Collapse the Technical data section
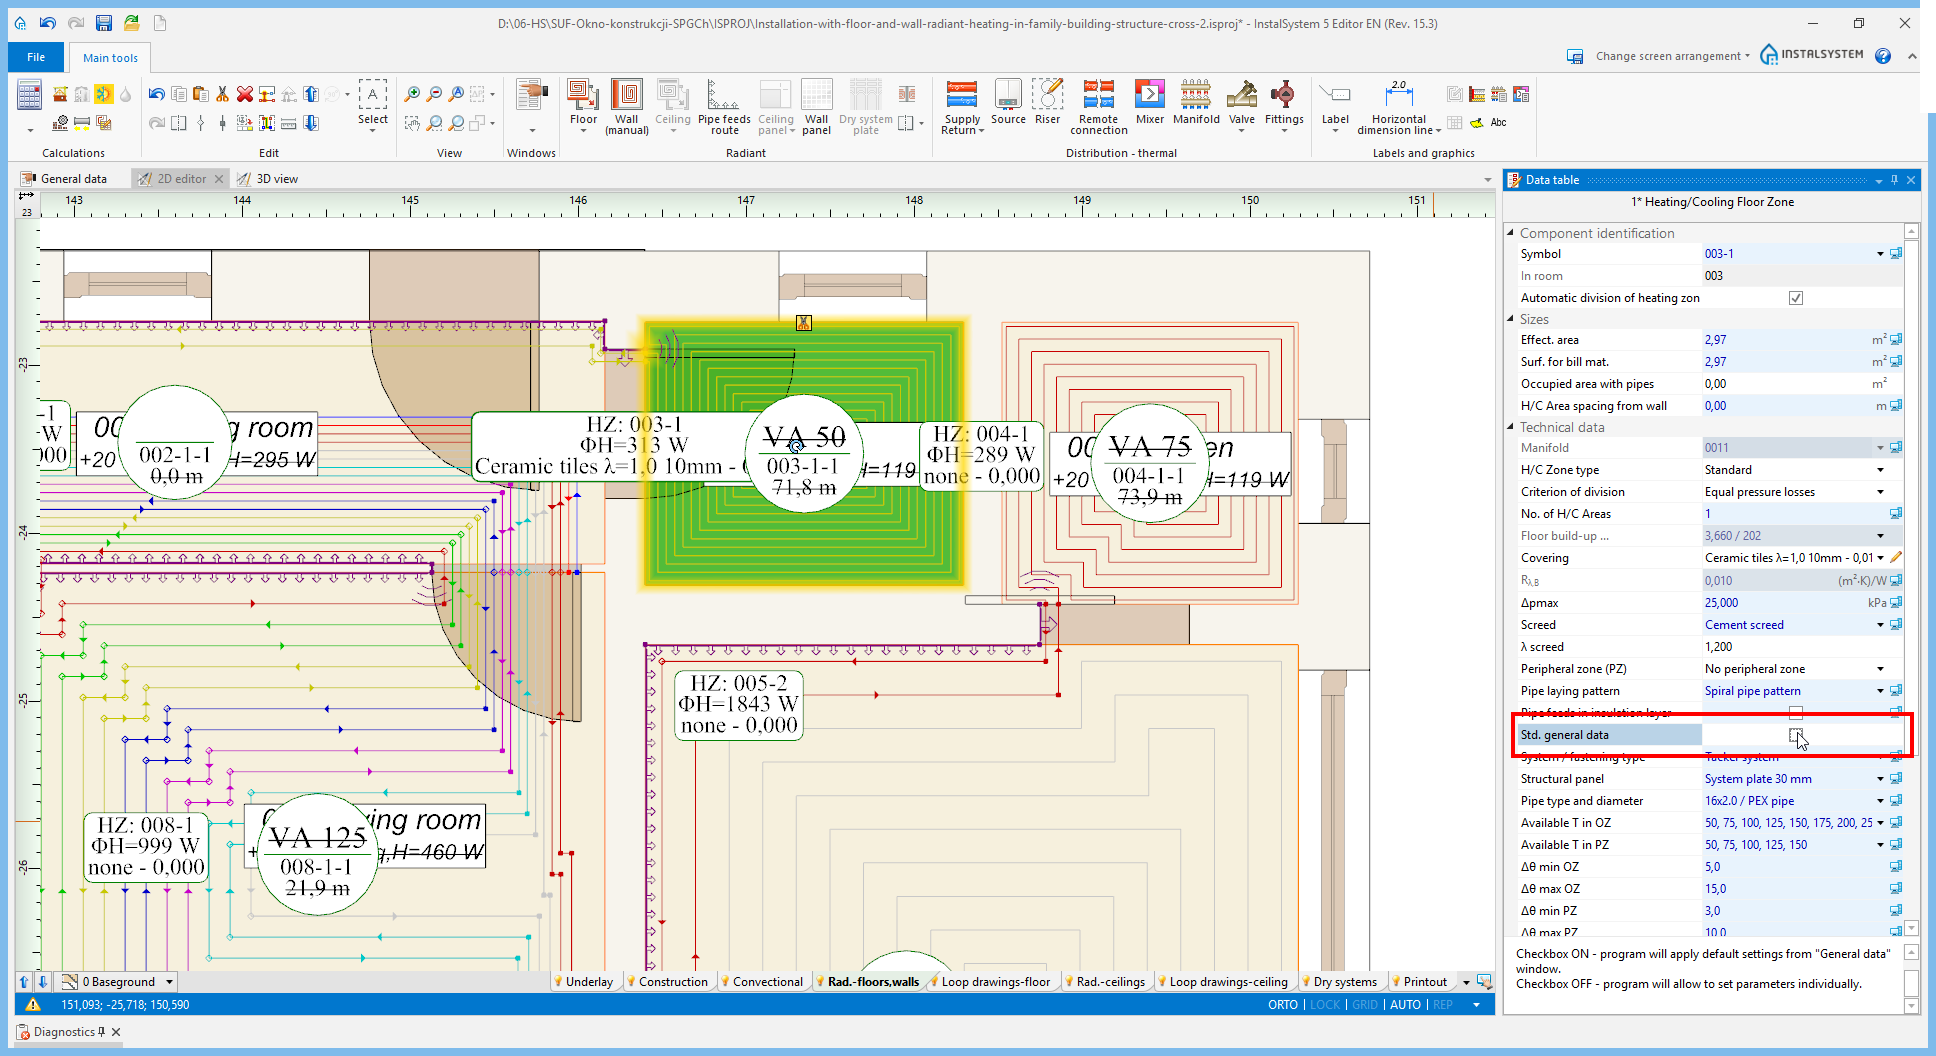Viewport: 1936px width, 1056px height. [x=1511, y=427]
